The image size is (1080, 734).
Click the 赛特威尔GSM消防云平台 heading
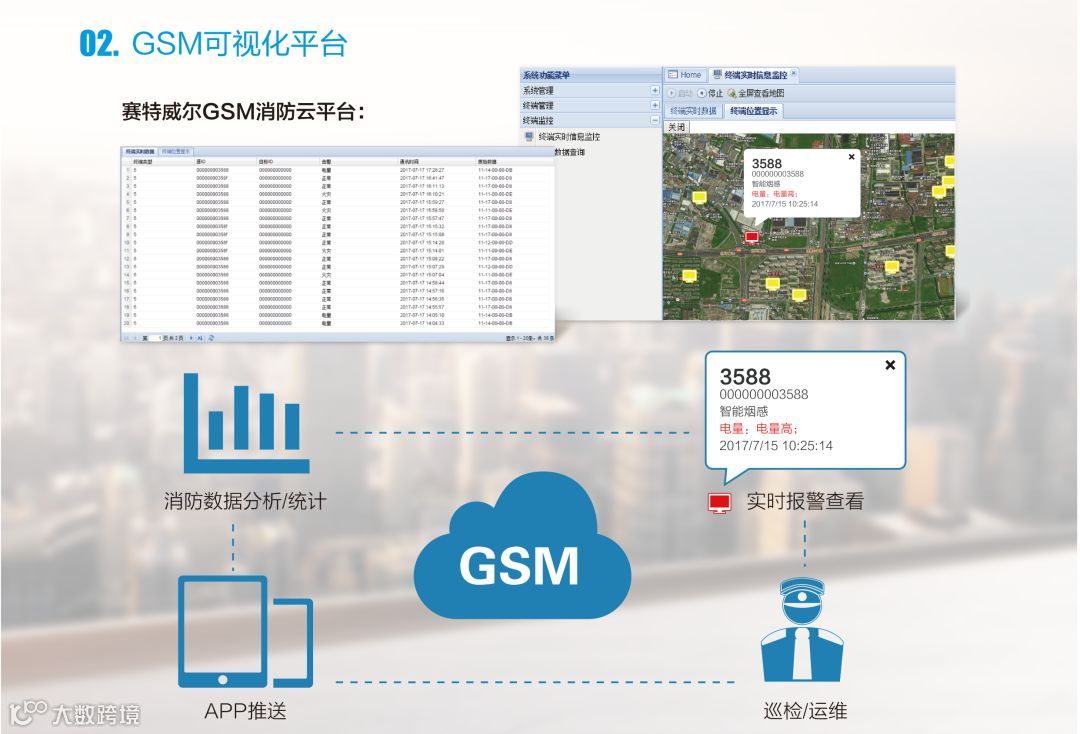click(x=242, y=111)
